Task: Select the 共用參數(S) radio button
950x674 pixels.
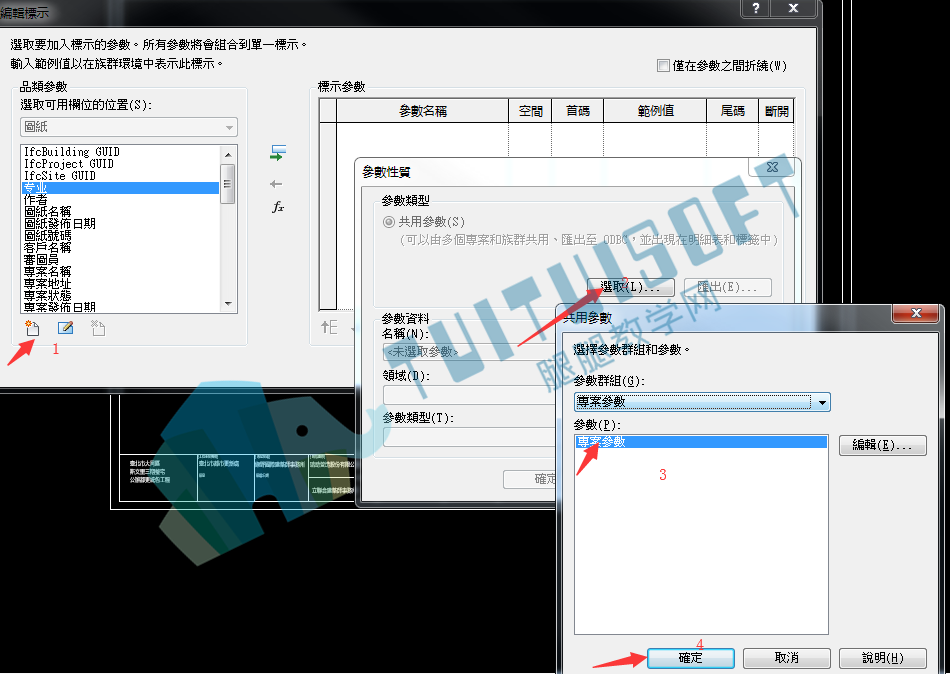Action: 389,222
